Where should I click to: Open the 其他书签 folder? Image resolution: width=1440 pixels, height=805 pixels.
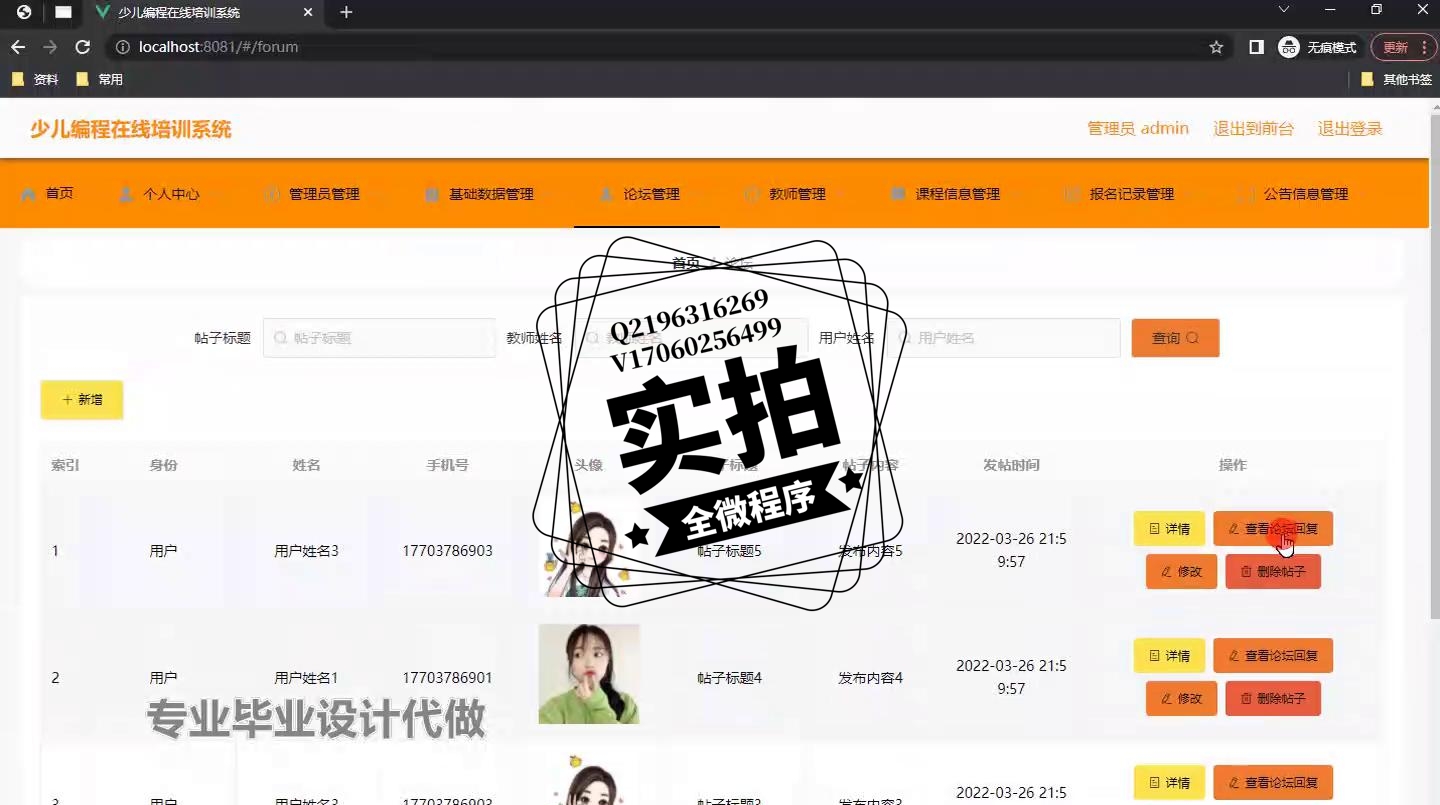coord(1397,79)
